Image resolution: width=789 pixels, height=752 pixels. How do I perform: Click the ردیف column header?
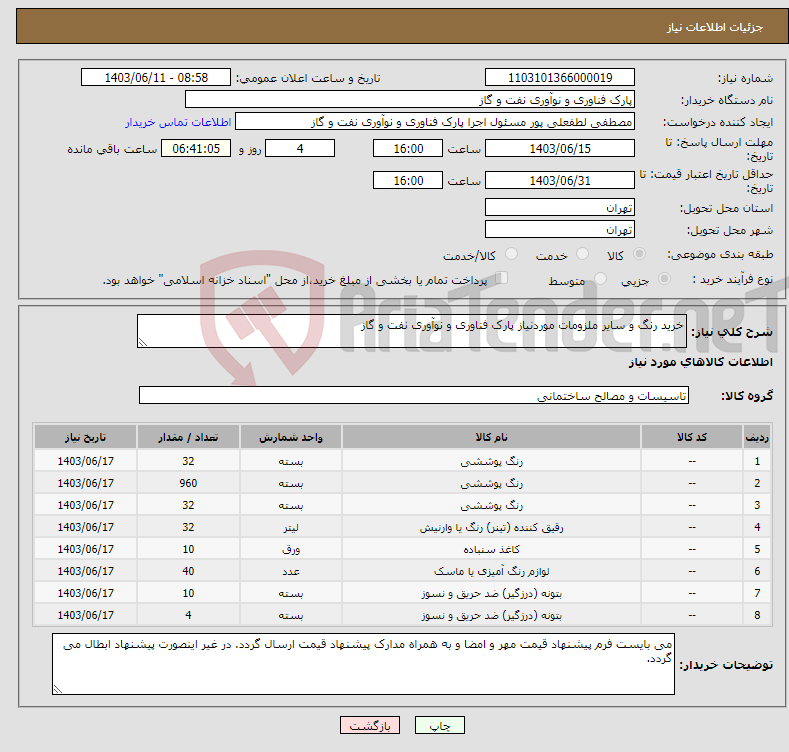[757, 437]
